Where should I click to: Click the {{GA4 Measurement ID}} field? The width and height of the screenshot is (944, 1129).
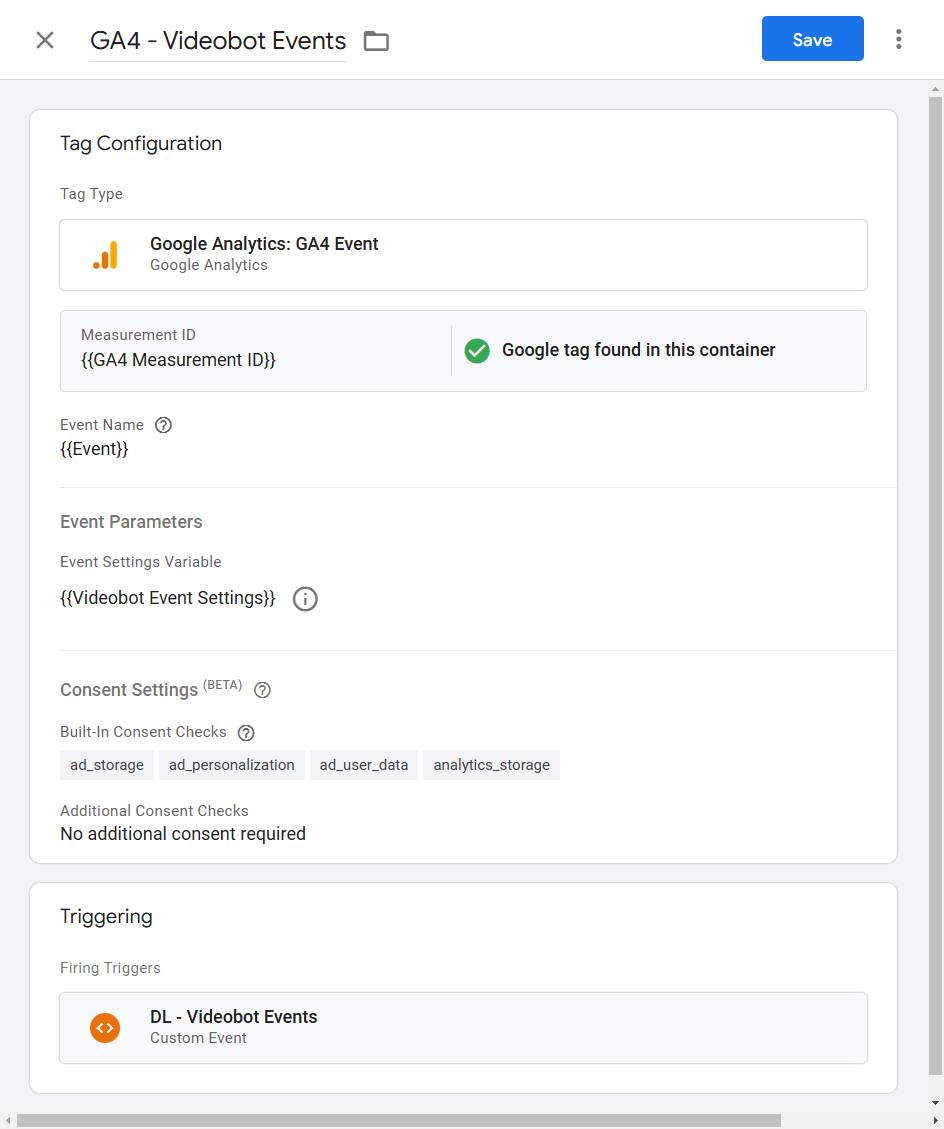178,359
